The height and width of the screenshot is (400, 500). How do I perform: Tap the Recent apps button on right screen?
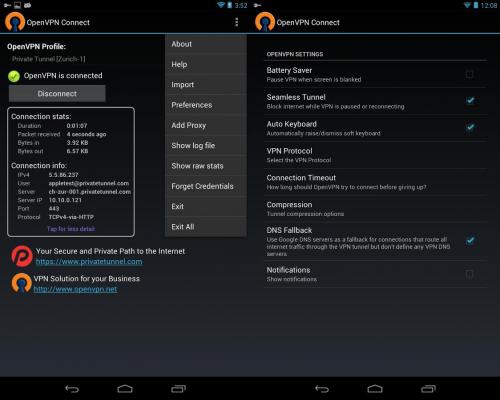coord(428,389)
